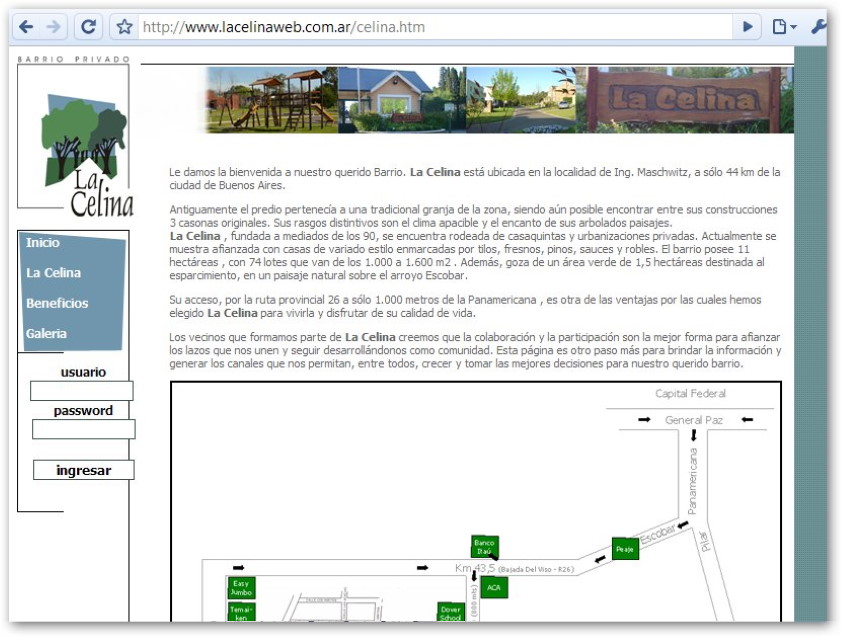
Task: Click the Banco Itaú marker on map
Action: 484,547
